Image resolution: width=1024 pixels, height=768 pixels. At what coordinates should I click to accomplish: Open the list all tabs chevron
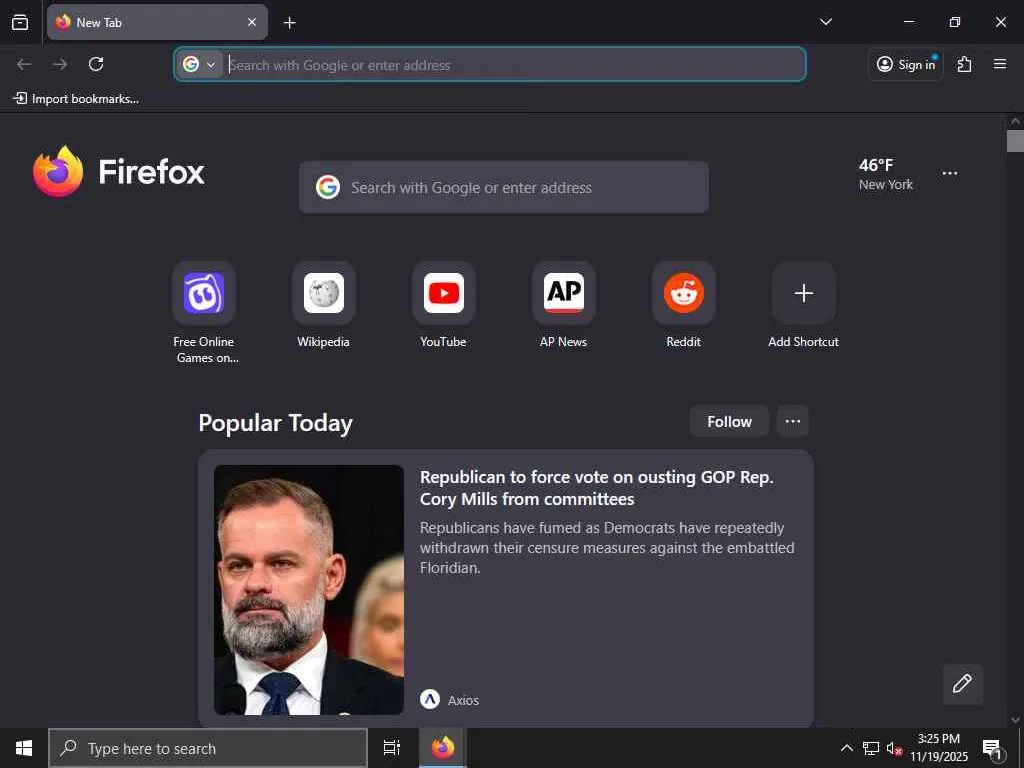point(825,22)
